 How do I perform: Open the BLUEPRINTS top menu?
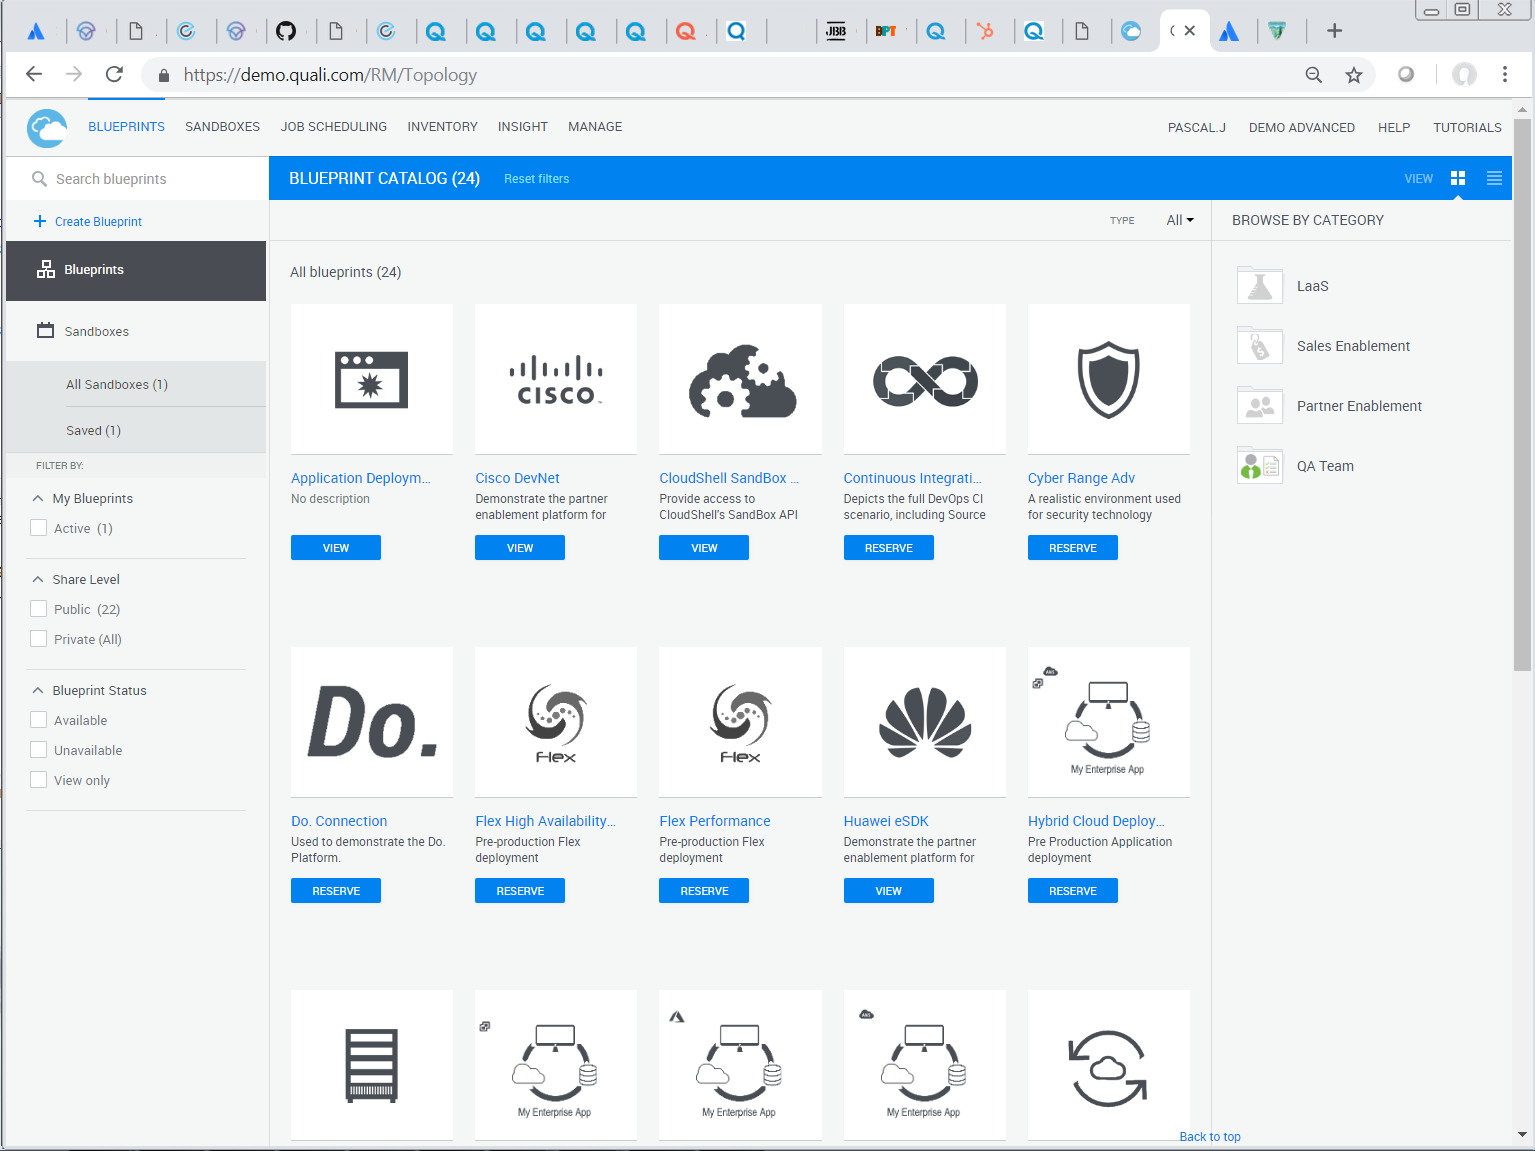coord(126,127)
